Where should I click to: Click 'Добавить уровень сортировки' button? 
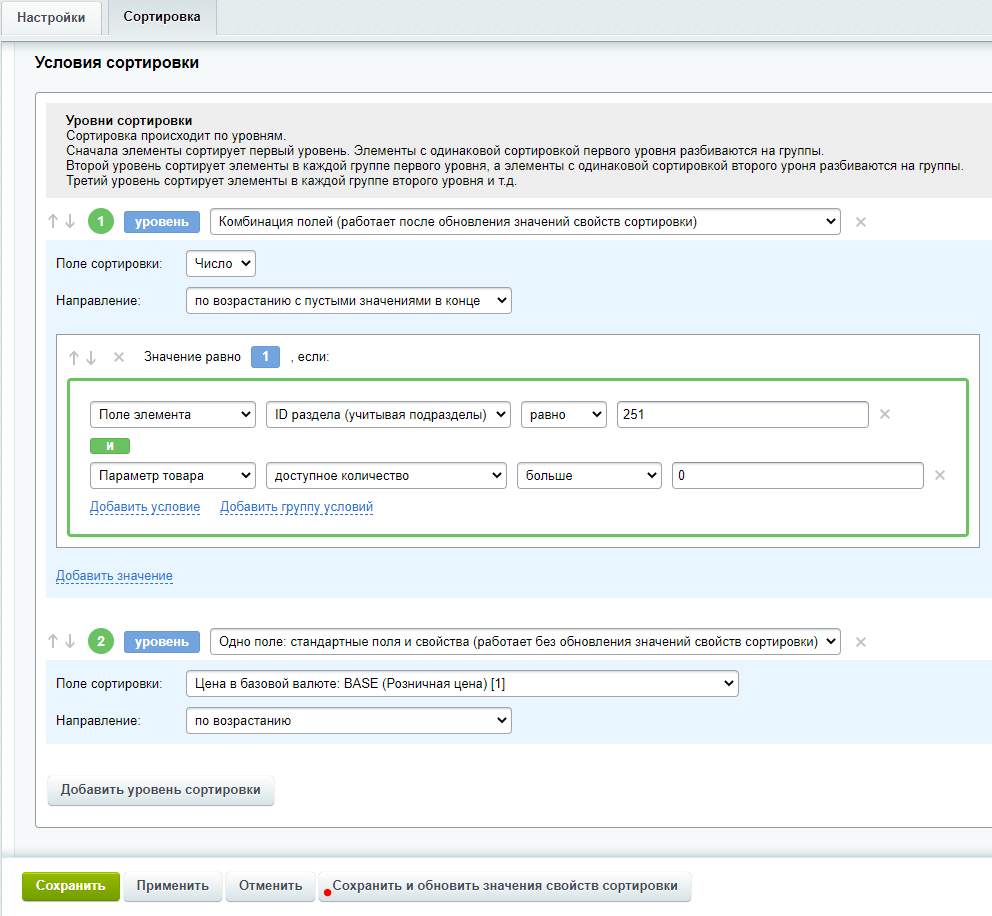pos(161,790)
